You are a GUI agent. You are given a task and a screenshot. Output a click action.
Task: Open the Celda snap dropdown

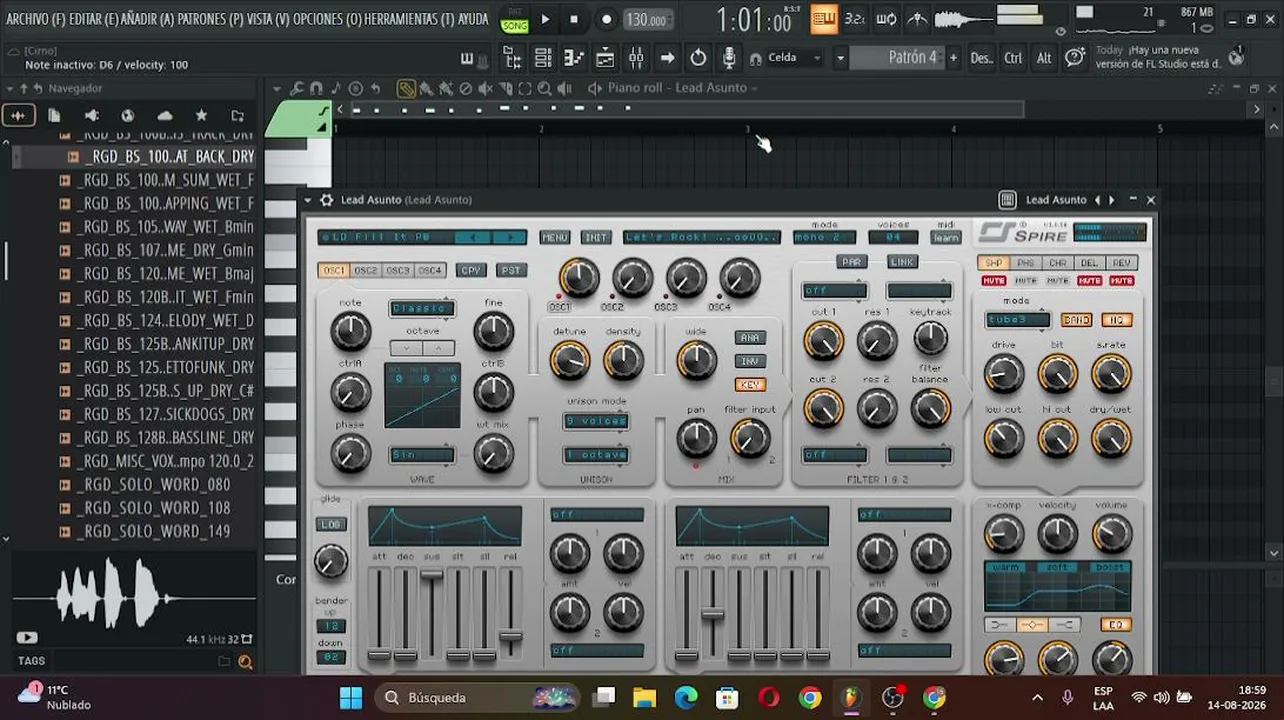click(795, 58)
